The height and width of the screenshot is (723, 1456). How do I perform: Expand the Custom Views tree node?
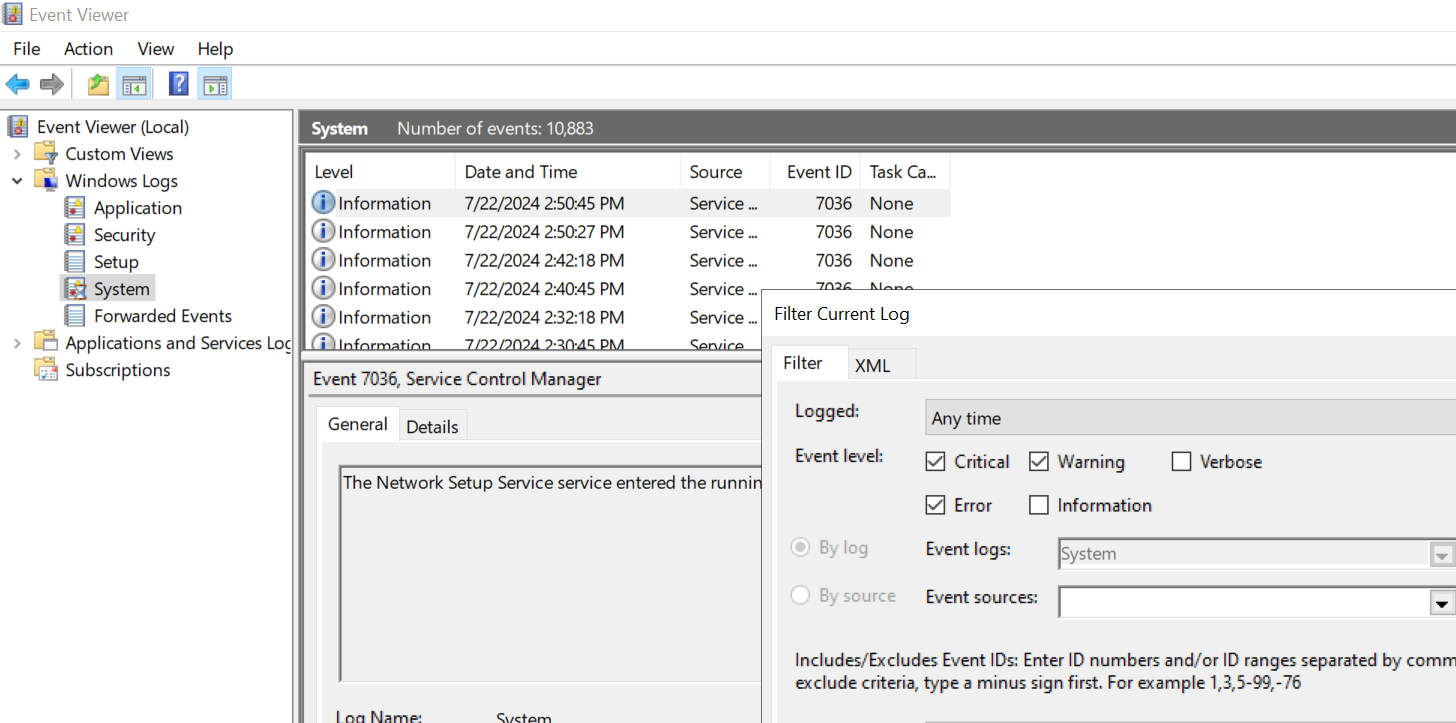click(17, 154)
